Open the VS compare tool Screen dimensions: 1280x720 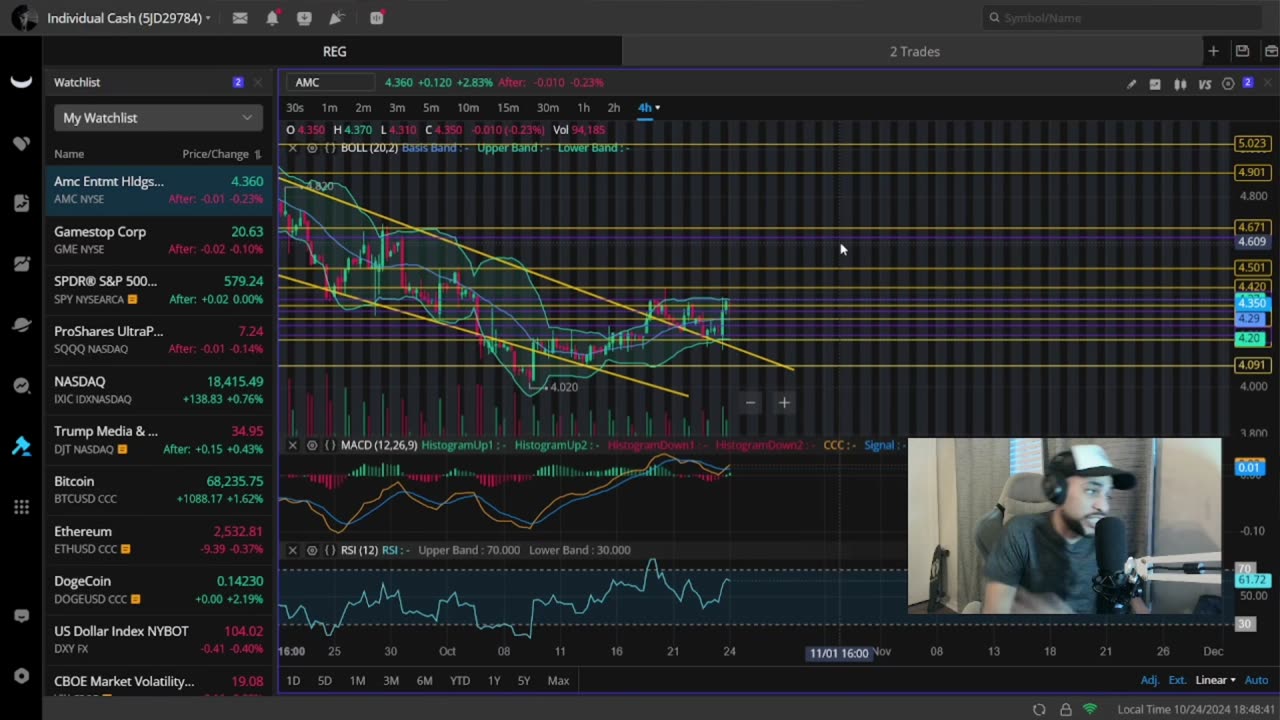coord(1205,84)
